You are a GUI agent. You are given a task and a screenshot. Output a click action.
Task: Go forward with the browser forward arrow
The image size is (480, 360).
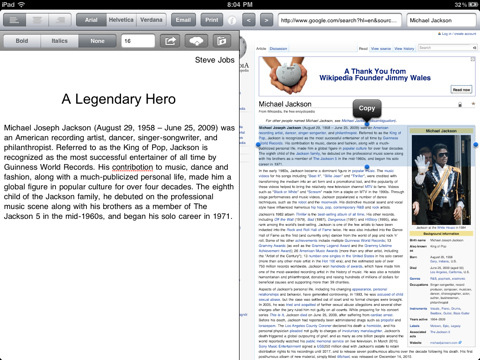tap(266, 20)
